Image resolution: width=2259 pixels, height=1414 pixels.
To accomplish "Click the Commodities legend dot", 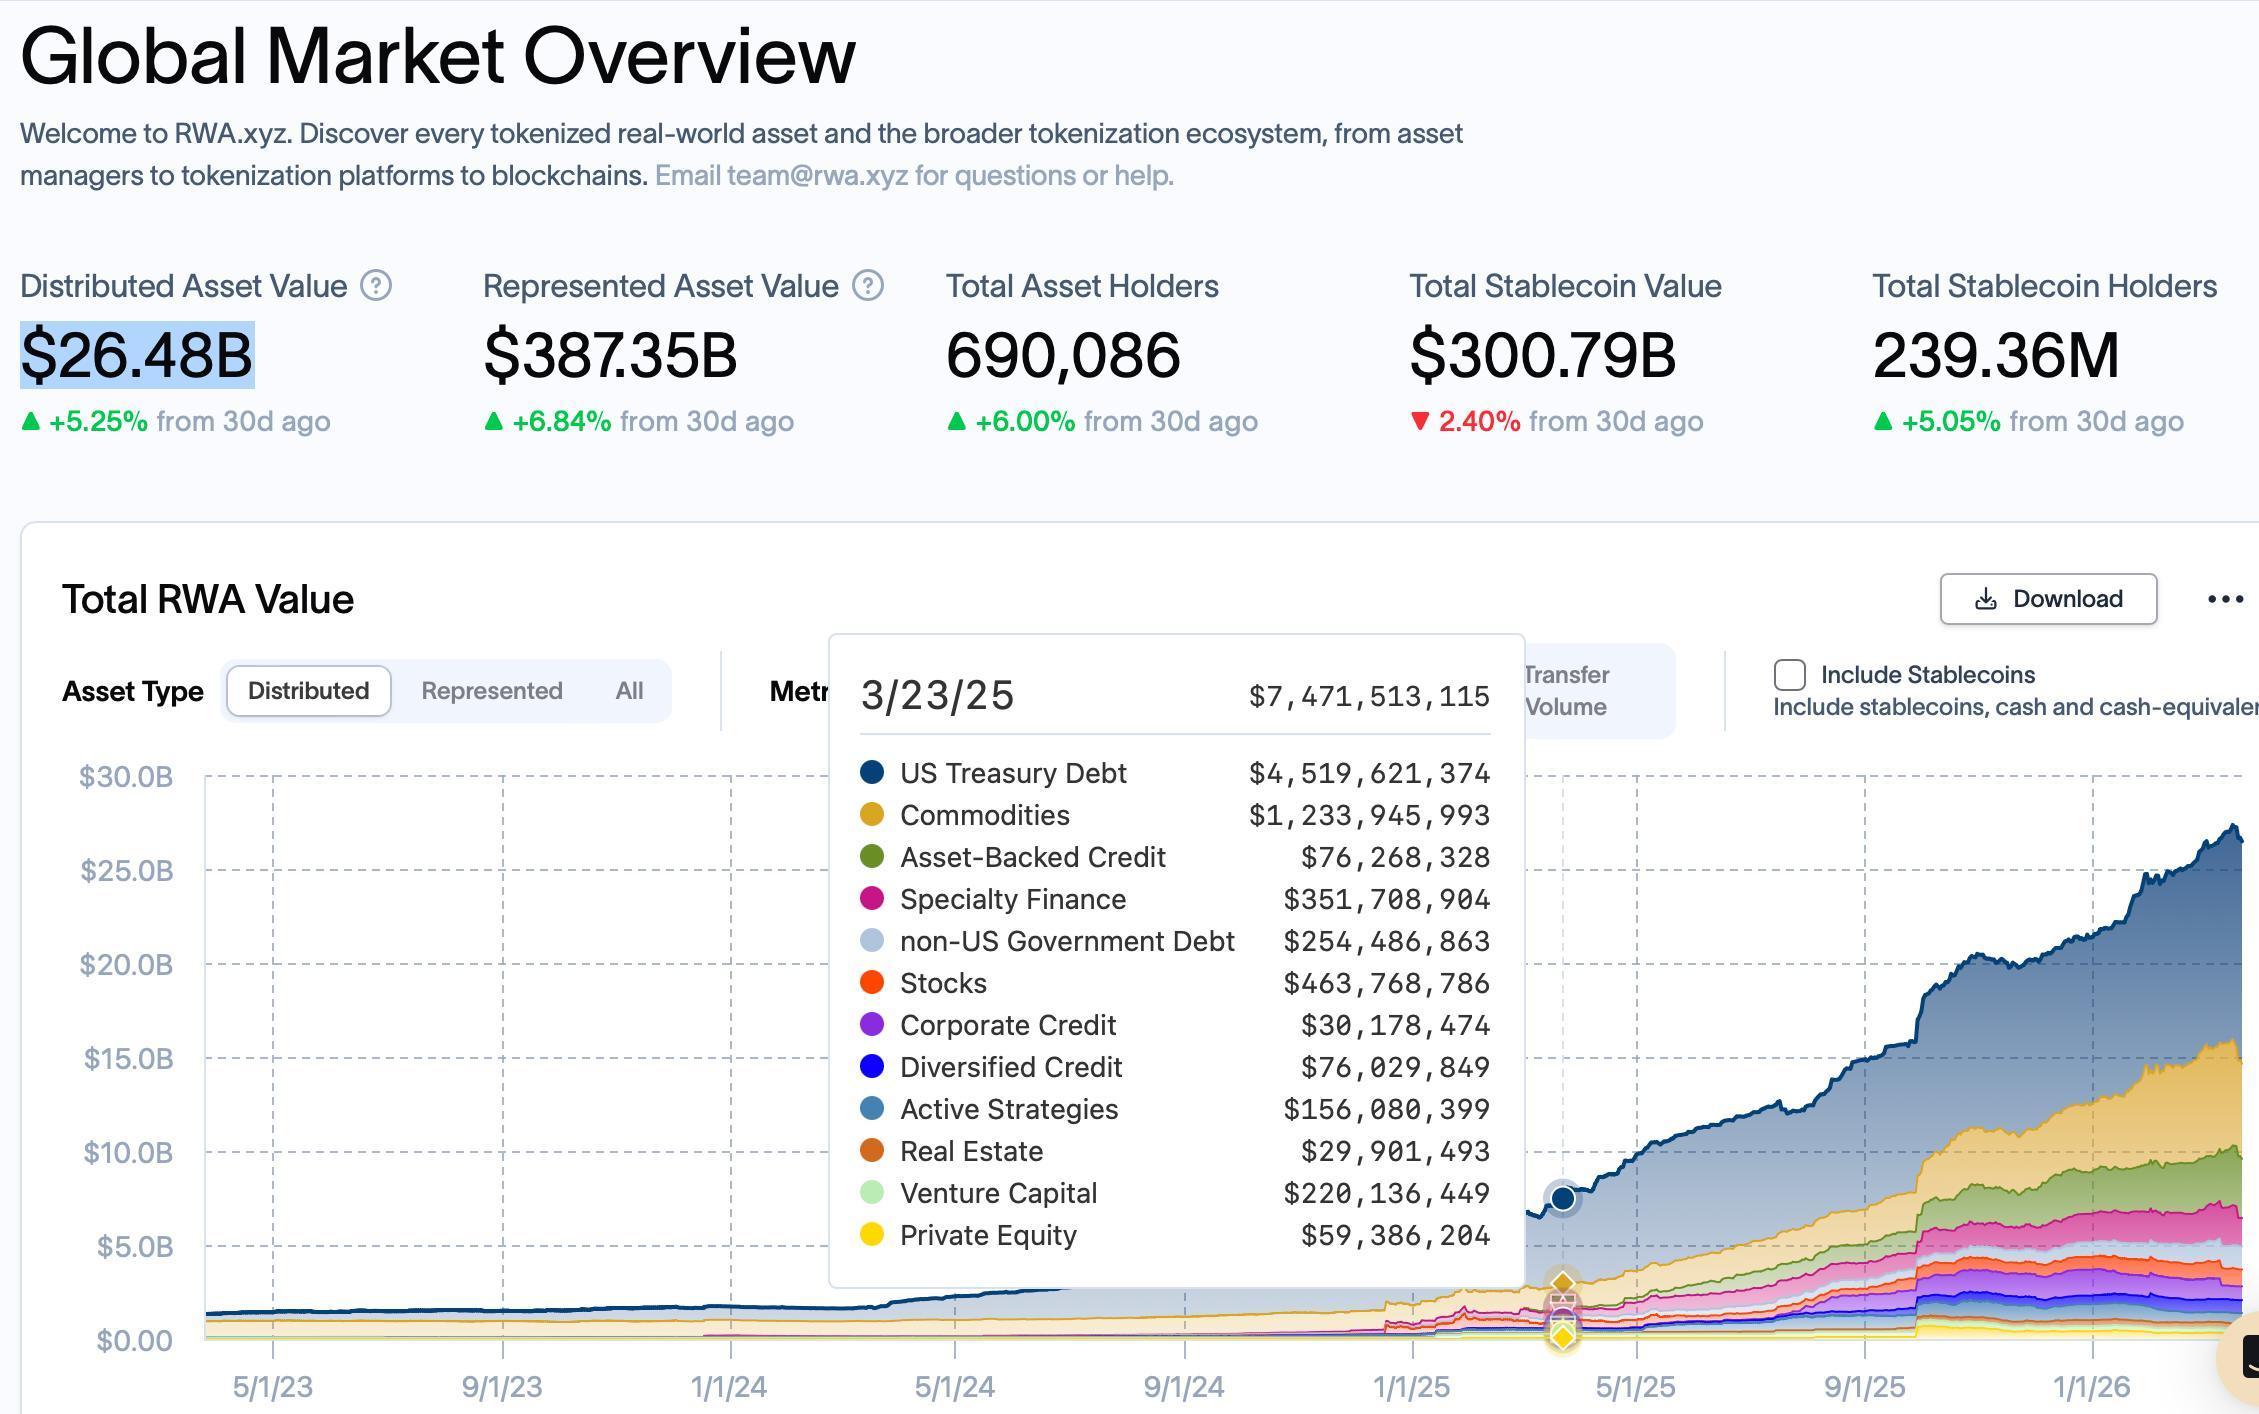I will click(872, 814).
